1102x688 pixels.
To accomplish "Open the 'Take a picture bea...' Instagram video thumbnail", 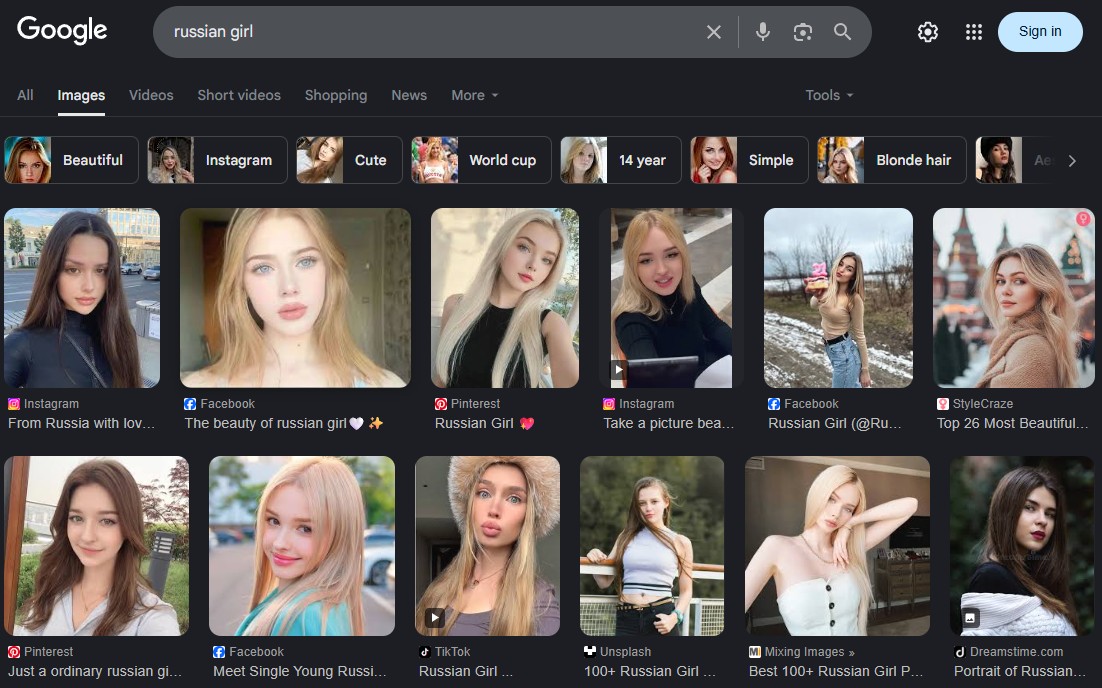I will pos(671,298).
